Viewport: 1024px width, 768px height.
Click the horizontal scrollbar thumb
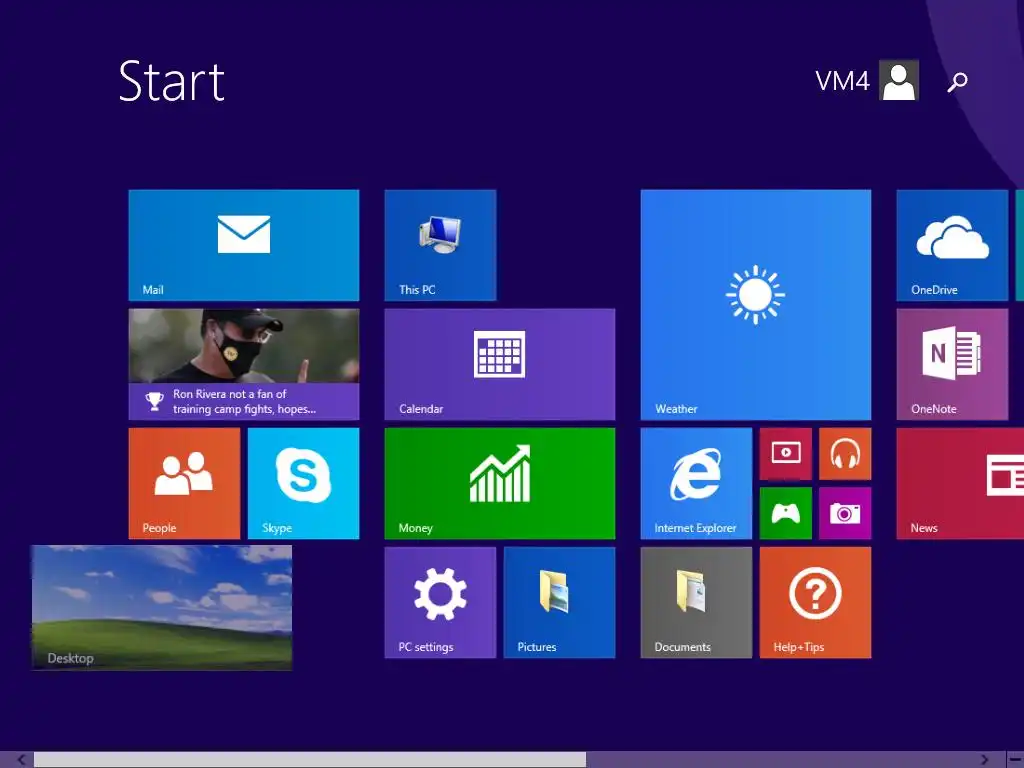[310, 760]
